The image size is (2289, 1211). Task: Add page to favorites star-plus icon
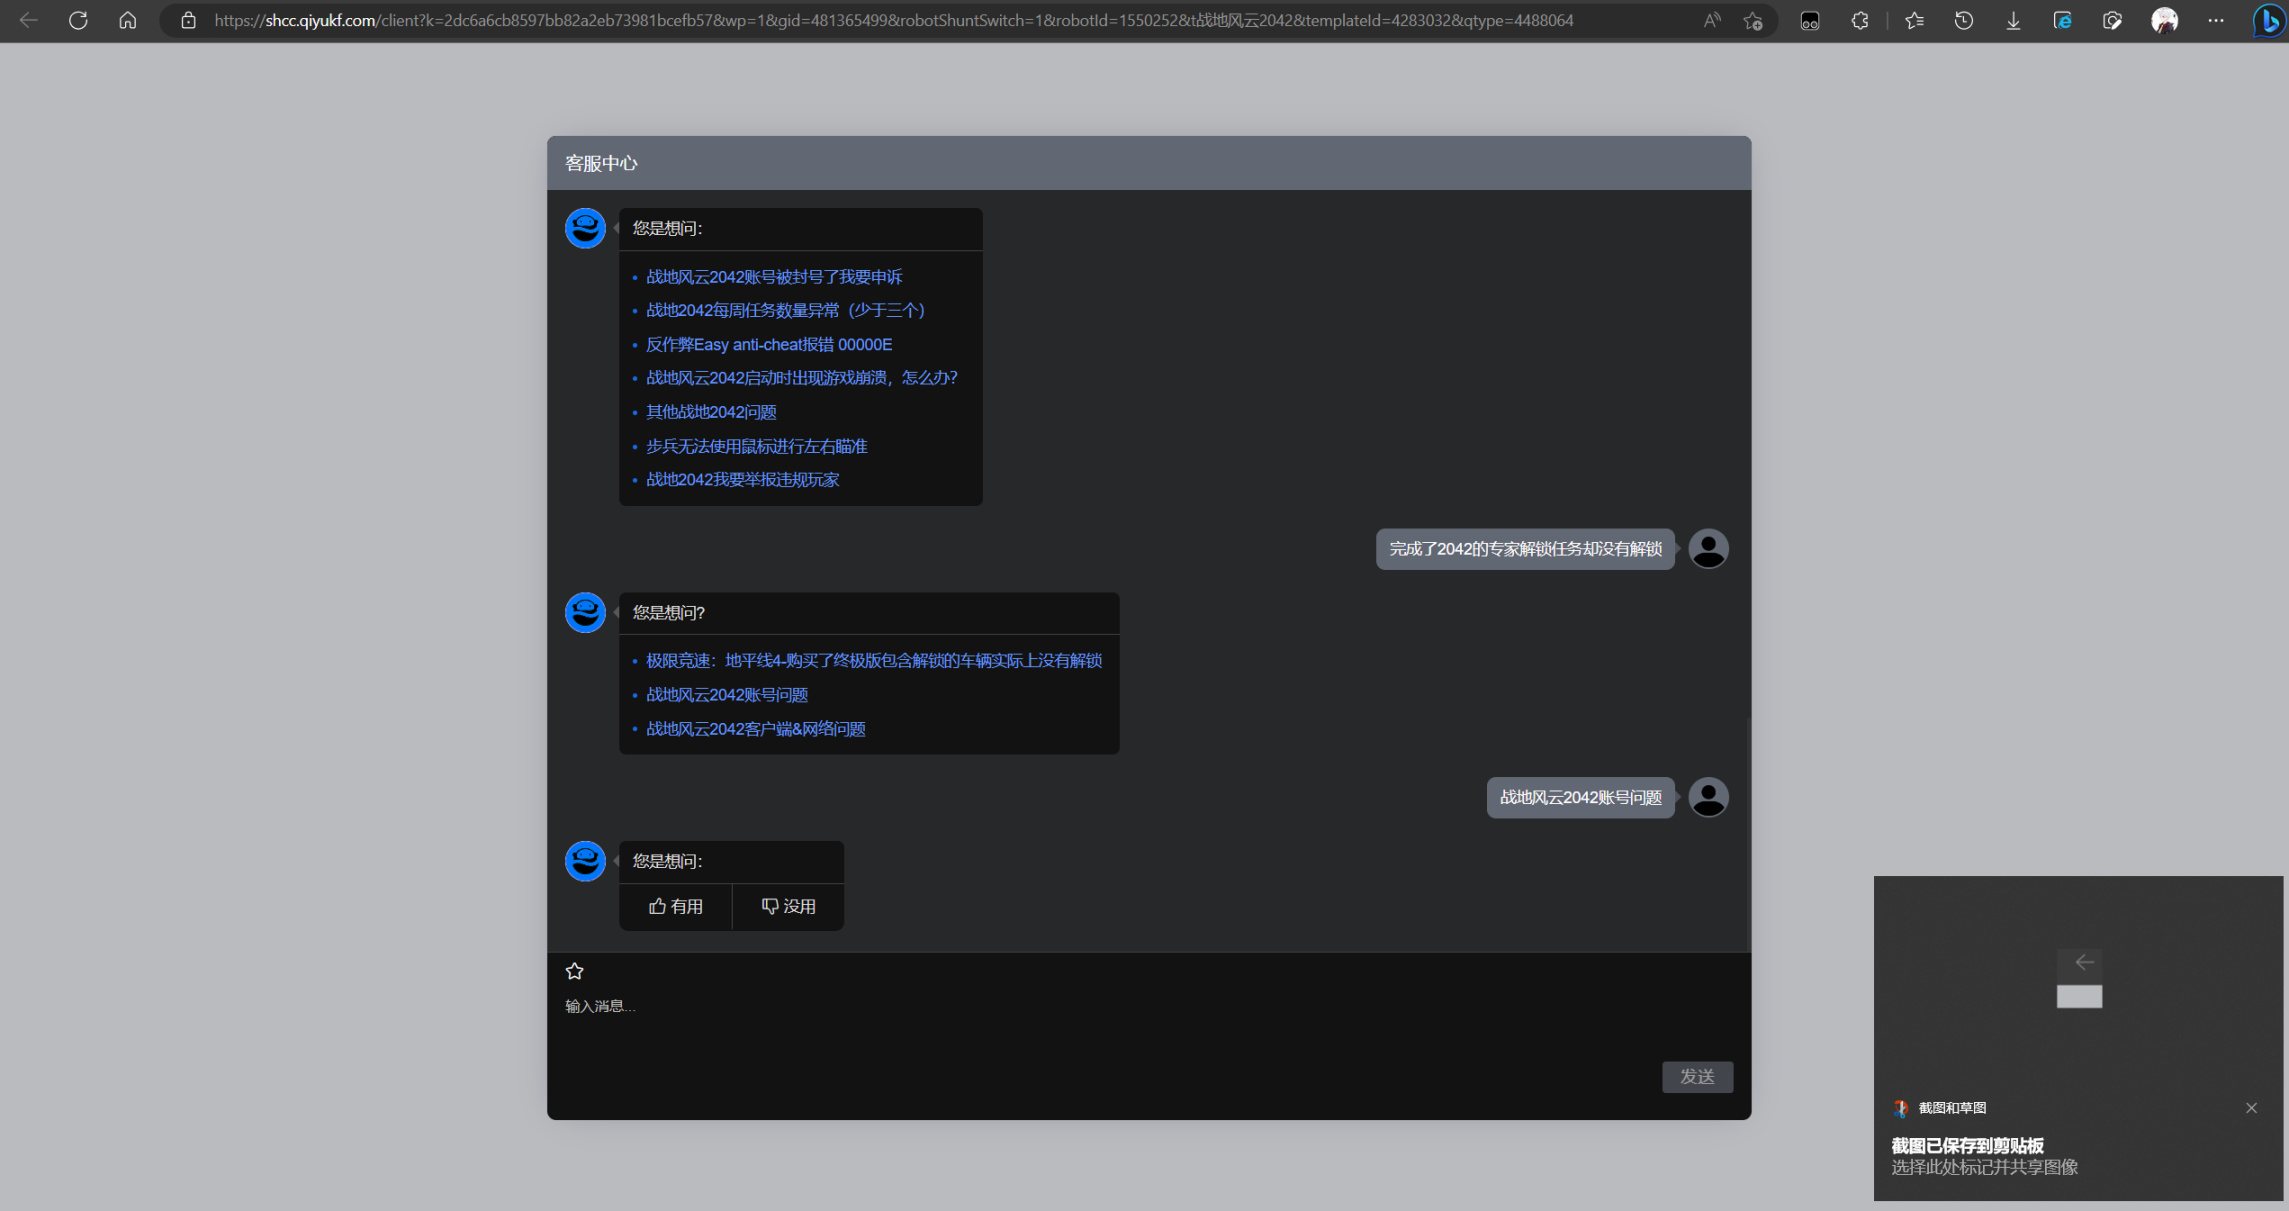(x=1753, y=20)
